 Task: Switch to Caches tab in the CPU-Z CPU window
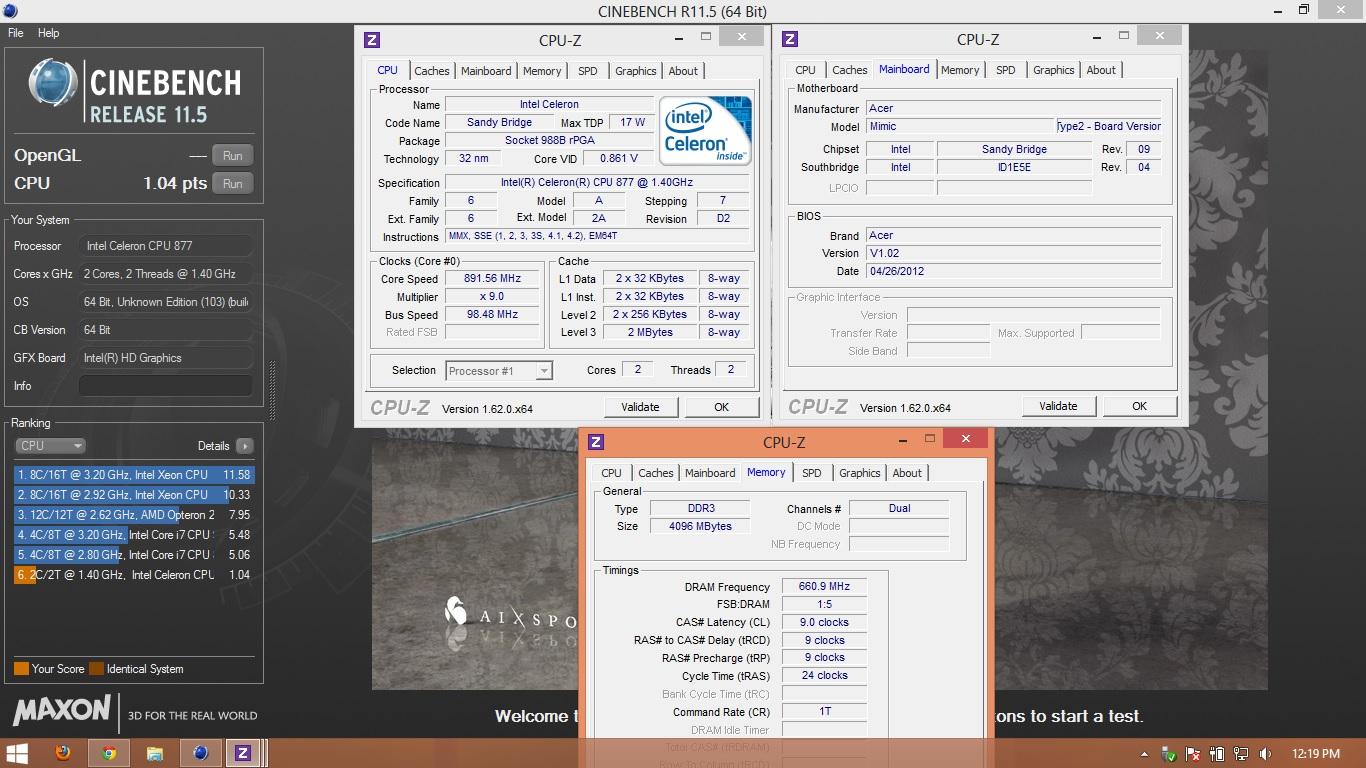[x=432, y=71]
